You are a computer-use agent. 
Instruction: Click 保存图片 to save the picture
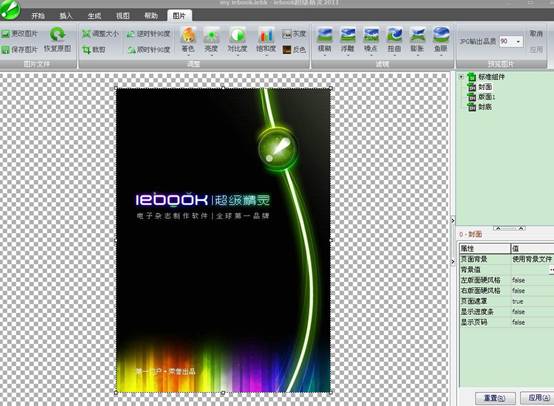[19, 49]
